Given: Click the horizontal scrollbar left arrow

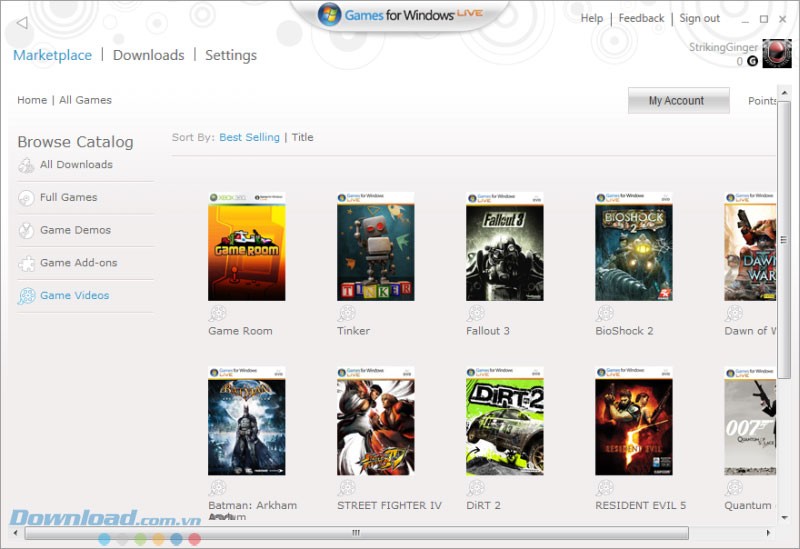Looking at the screenshot, I should pyautogui.click(x=15, y=533).
